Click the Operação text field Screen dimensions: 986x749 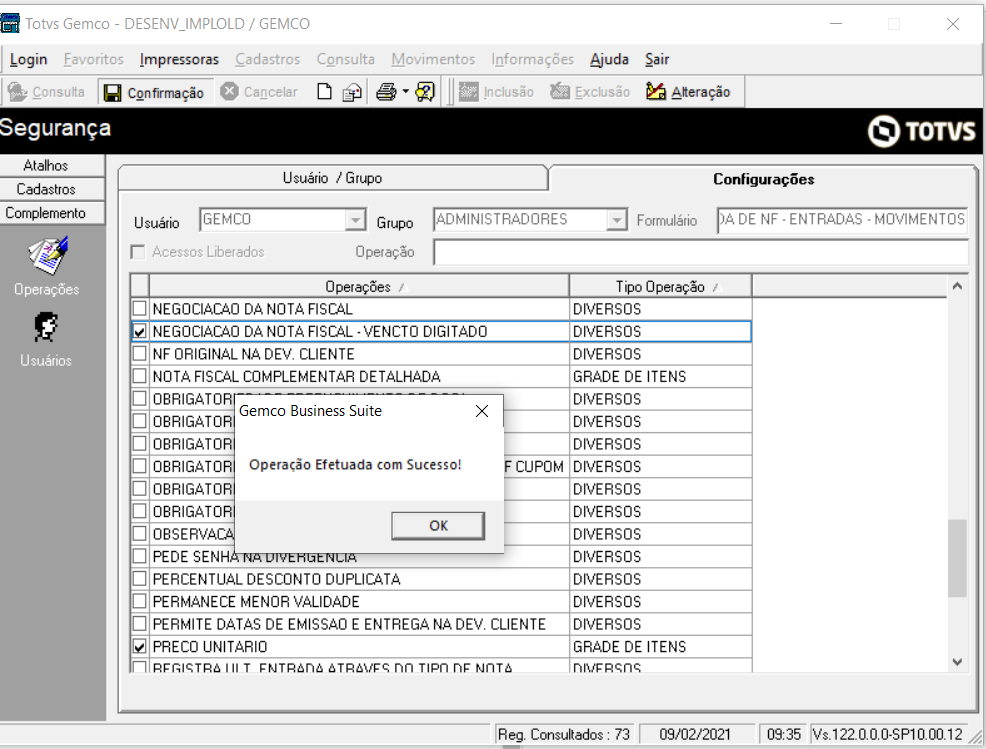tap(701, 252)
